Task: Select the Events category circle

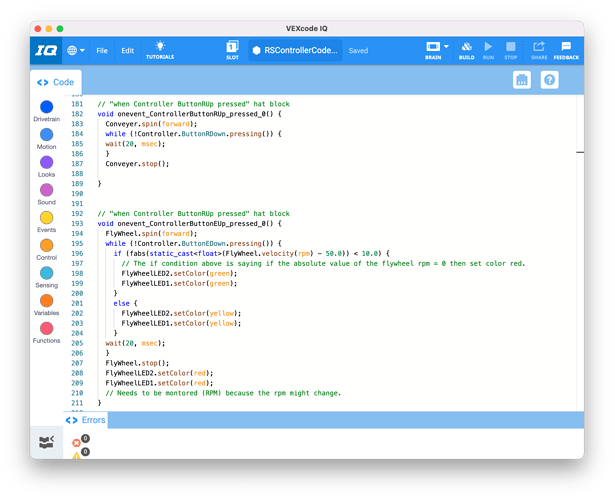Action: coord(47,218)
